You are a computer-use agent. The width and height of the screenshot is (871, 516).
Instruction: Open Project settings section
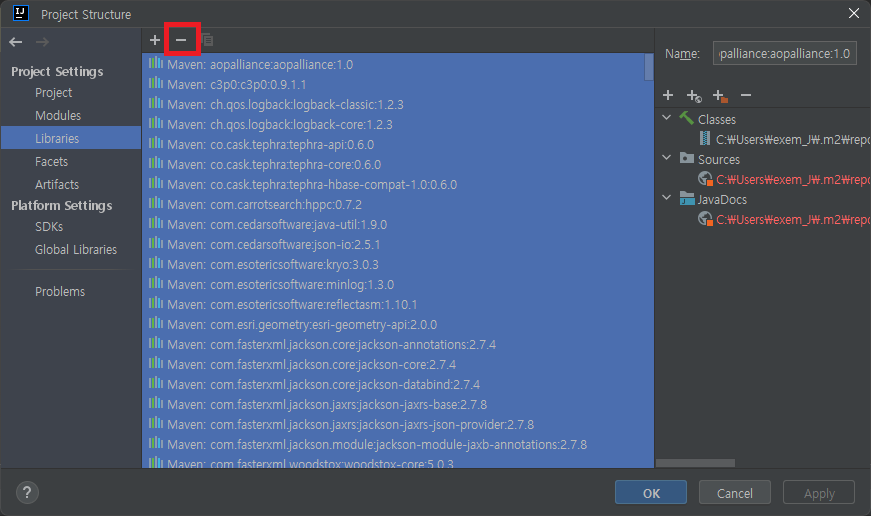[53, 93]
